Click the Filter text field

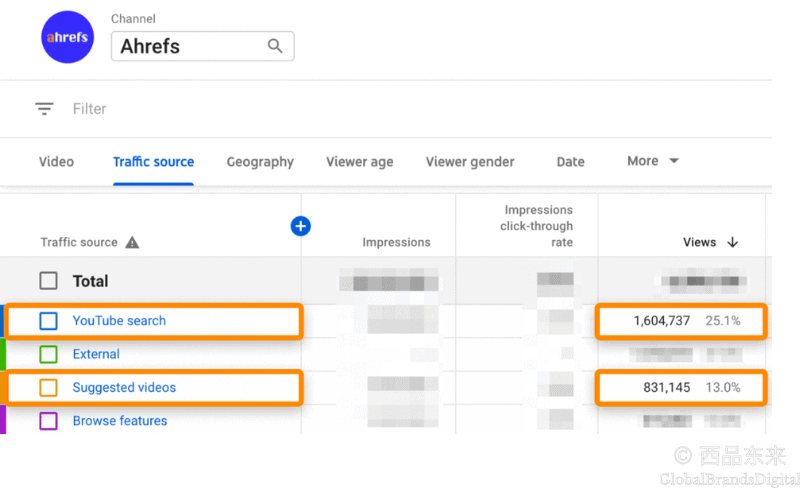89,109
